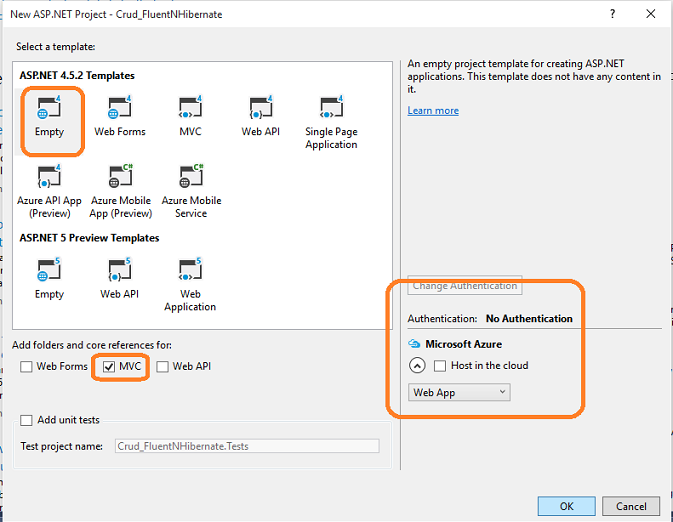Click the empty project template description text
Viewport: 673px width, 522px height.
[x=534, y=76]
